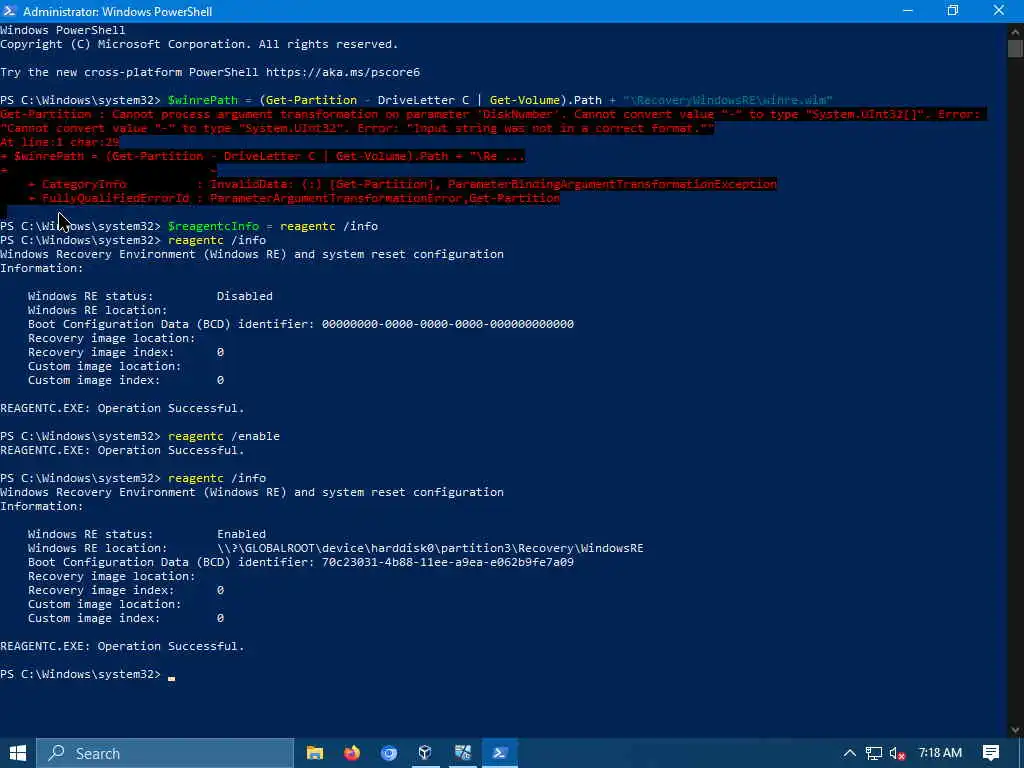
Task: Restore down the PowerShell window
Action: point(953,11)
